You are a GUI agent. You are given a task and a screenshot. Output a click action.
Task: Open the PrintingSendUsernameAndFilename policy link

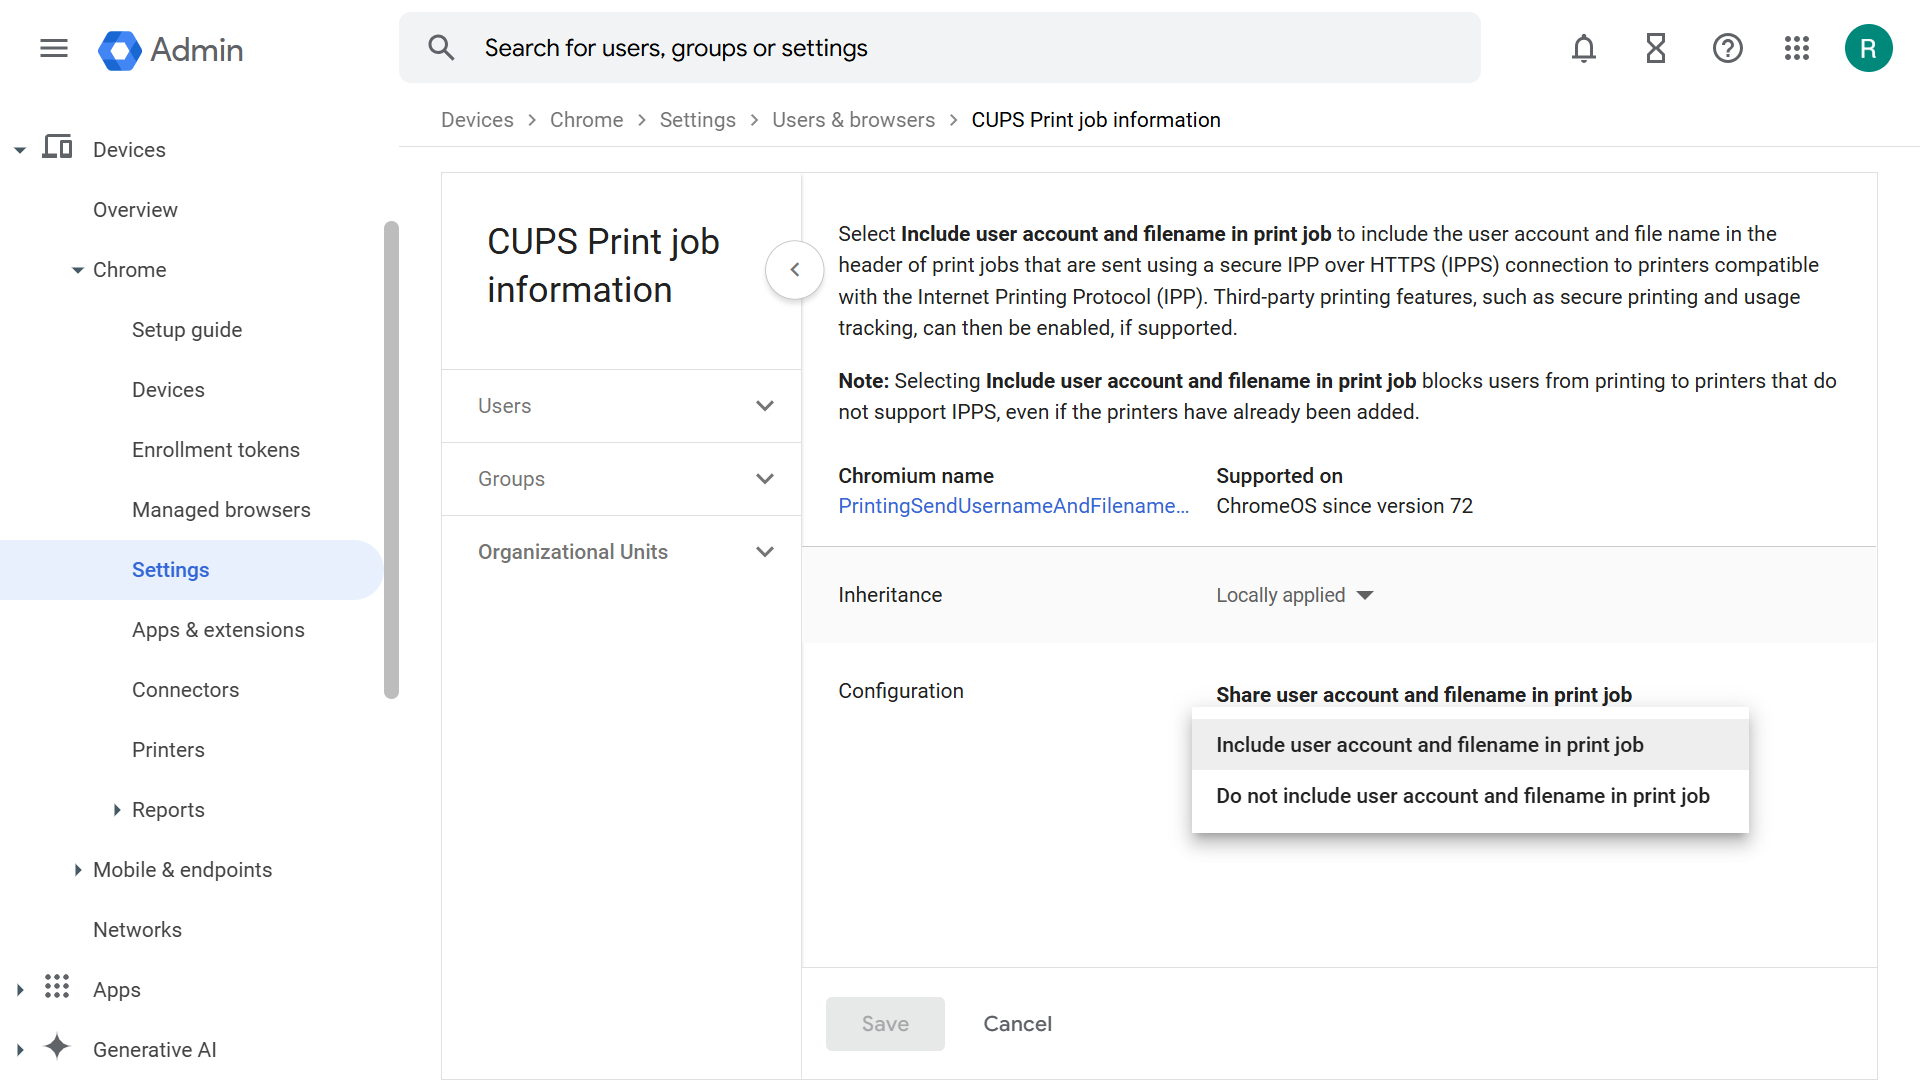point(1013,506)
